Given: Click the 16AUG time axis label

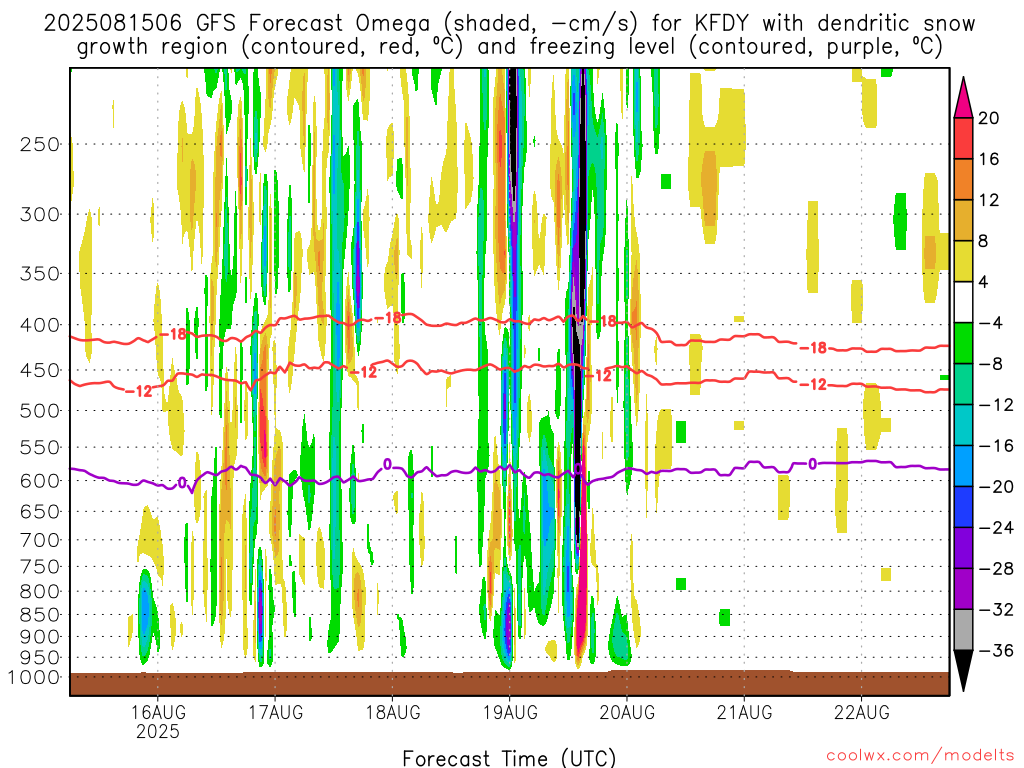Looking at the screenshot, I should (x=157, y=712).
